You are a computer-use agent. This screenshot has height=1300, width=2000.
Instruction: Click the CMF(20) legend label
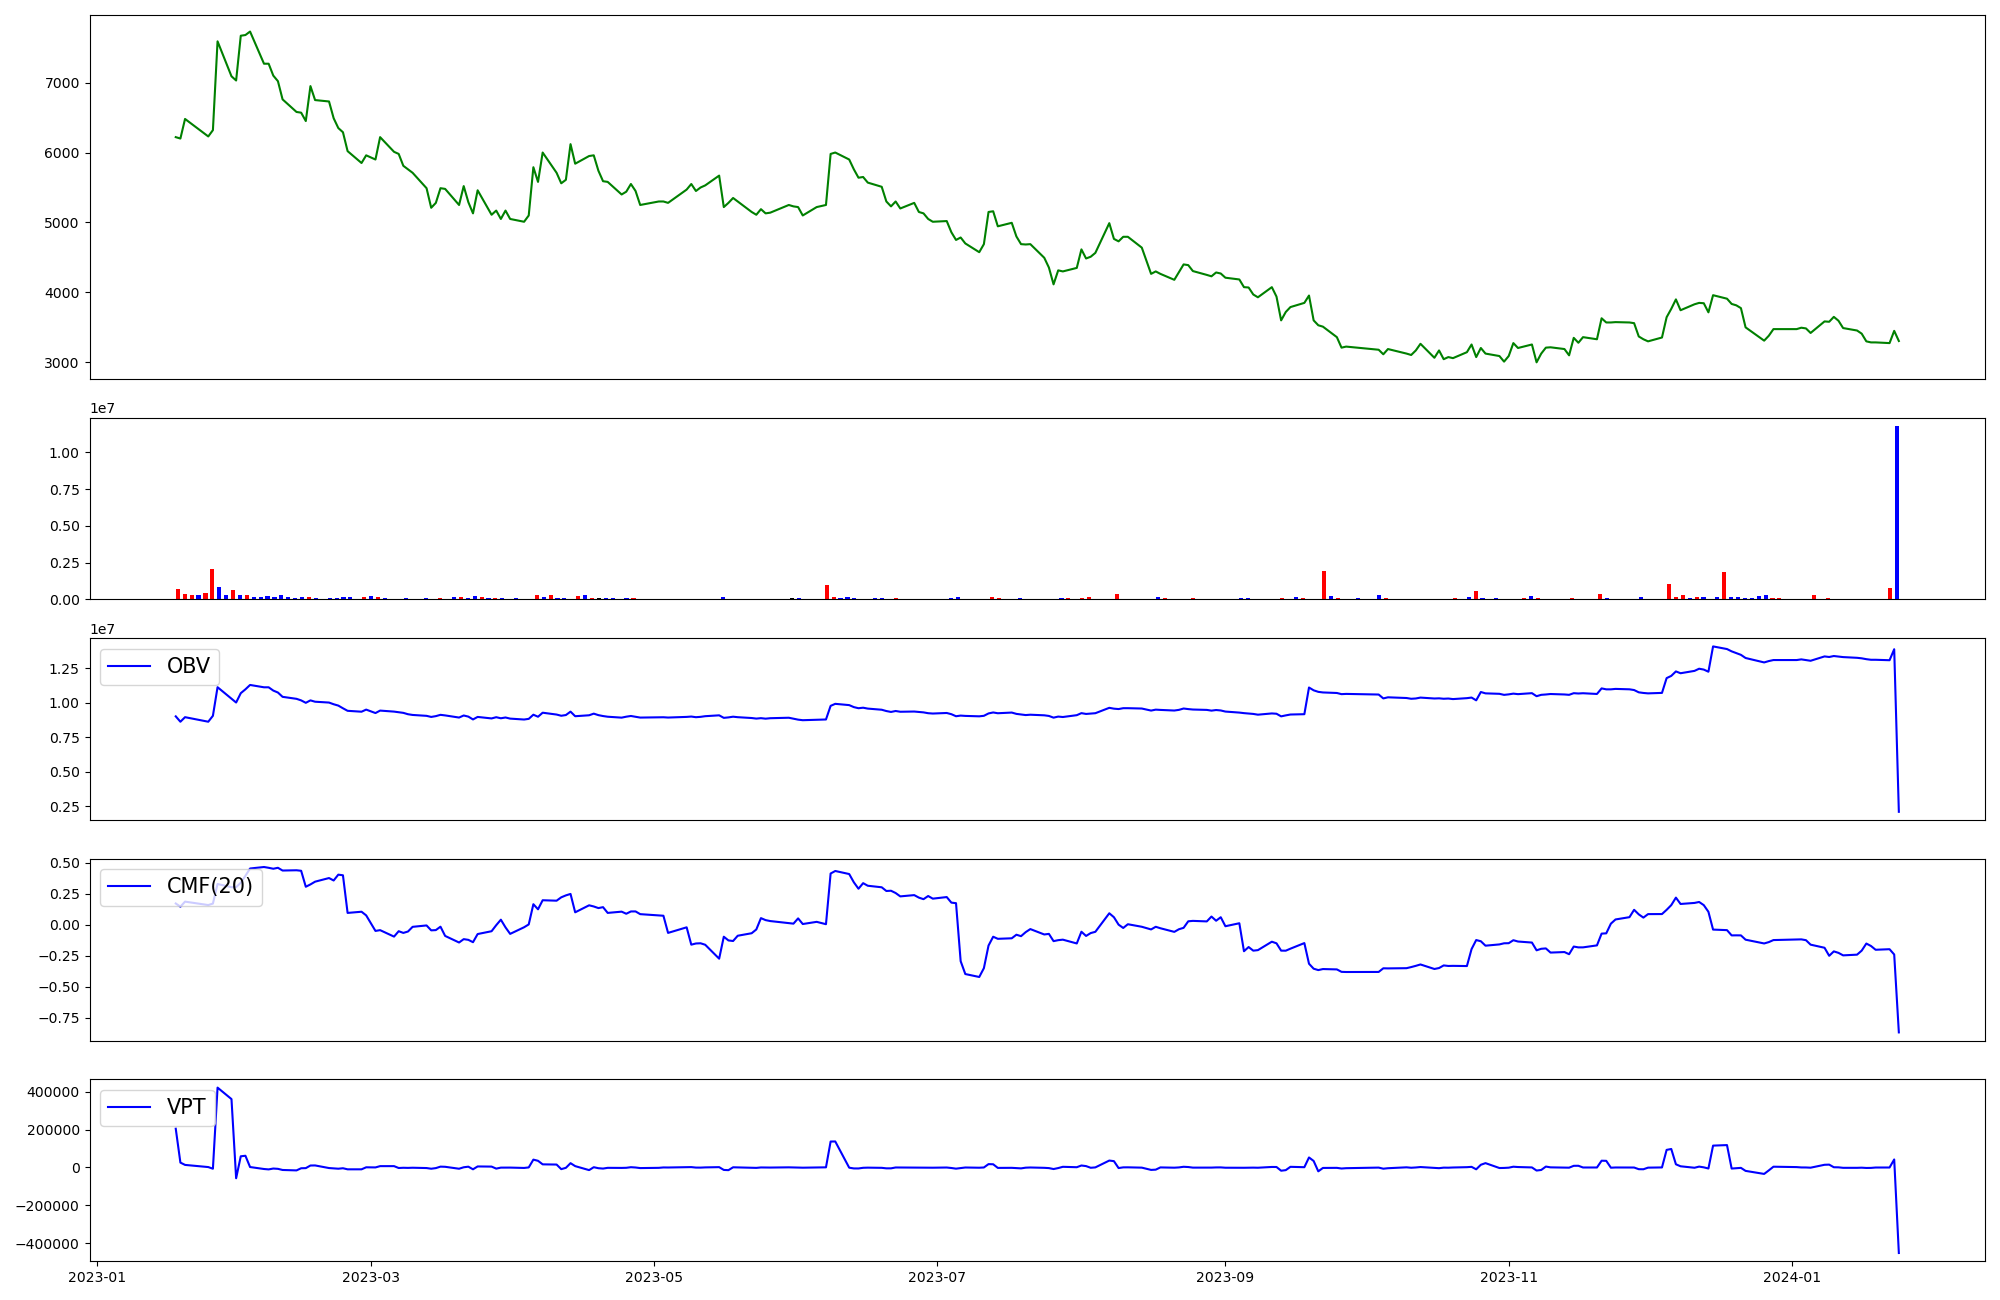click(x=209, y=886)
